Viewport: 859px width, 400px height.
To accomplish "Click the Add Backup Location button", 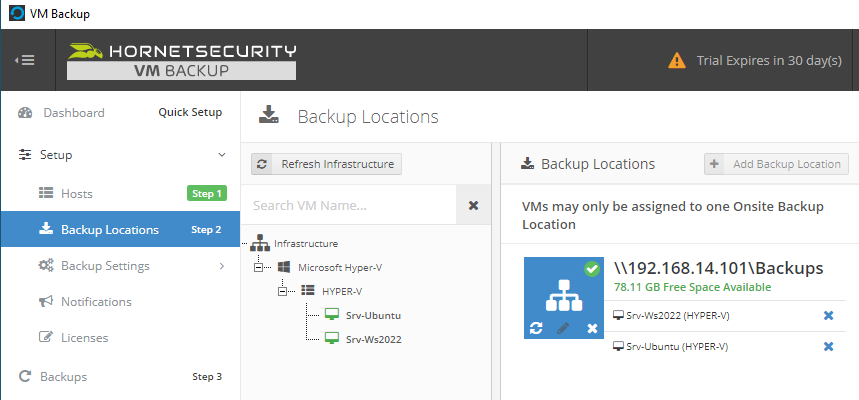I will pos(777,164).
